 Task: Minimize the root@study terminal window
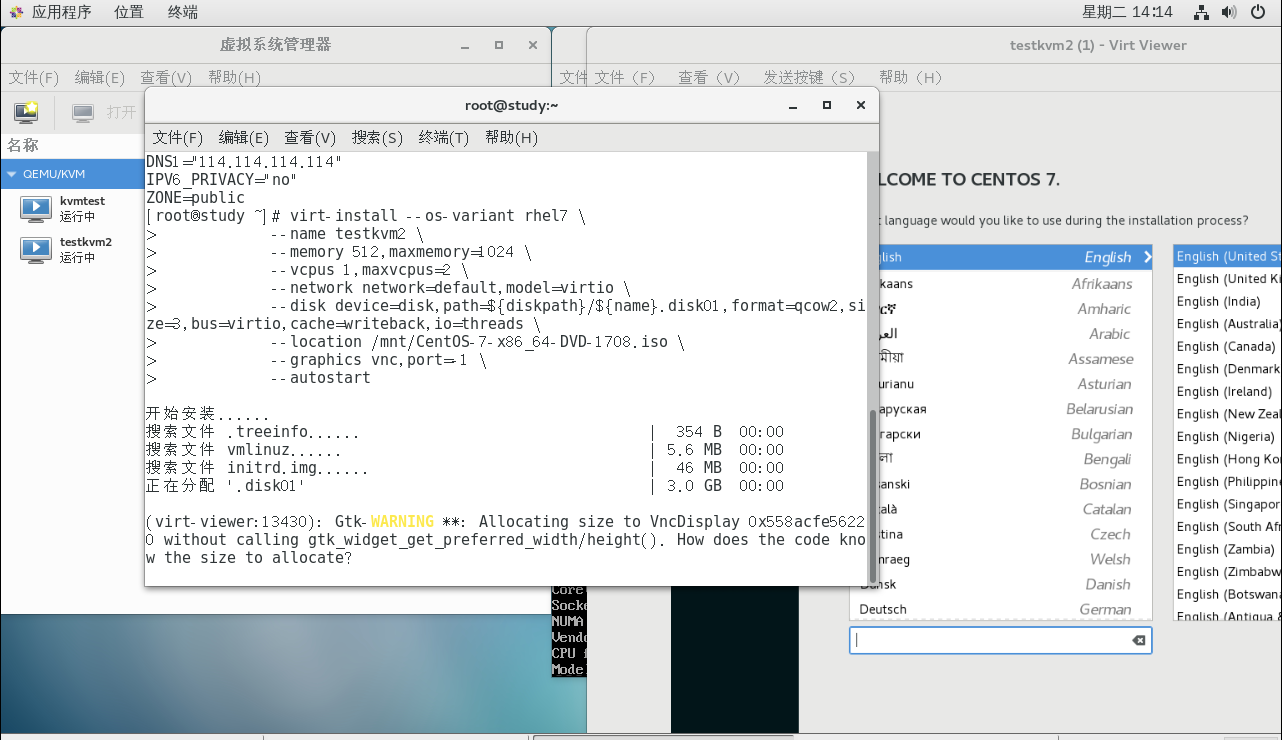click(x=793, y=105)
